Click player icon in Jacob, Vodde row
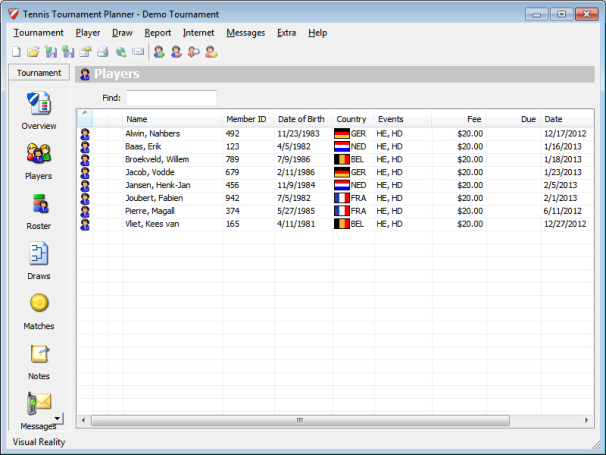This screenshot has height=455, width=606. pos(85,172)
